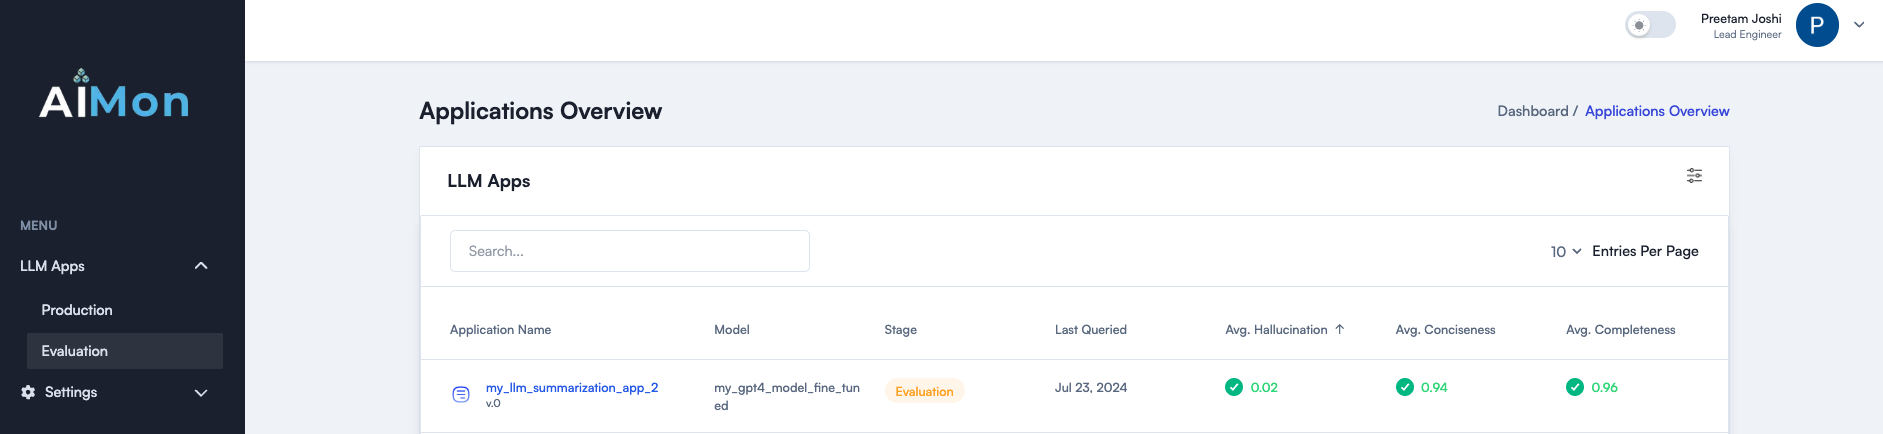Click the user avatar P icon
This screenshot has width=1883, height=434.
[x=1816, y=26]
